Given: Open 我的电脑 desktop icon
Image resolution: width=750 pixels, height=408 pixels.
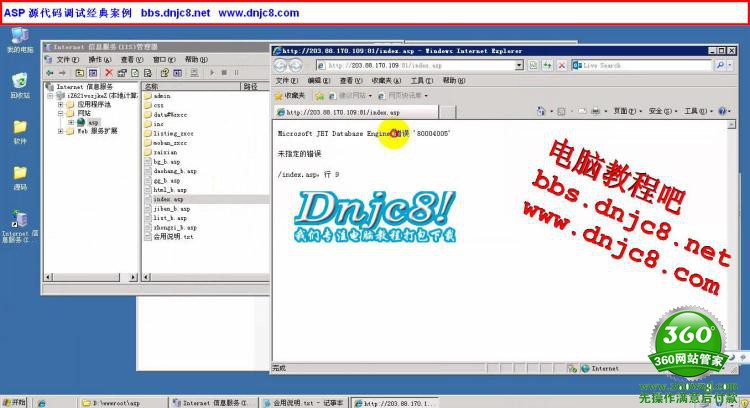Looking at the screenshot, I should [x=20, y=40].
